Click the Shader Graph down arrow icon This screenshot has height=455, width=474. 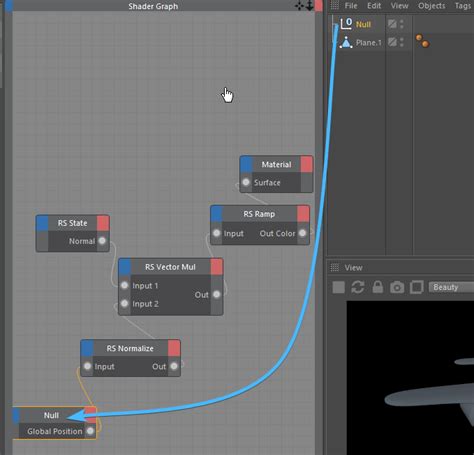[309, 6]
